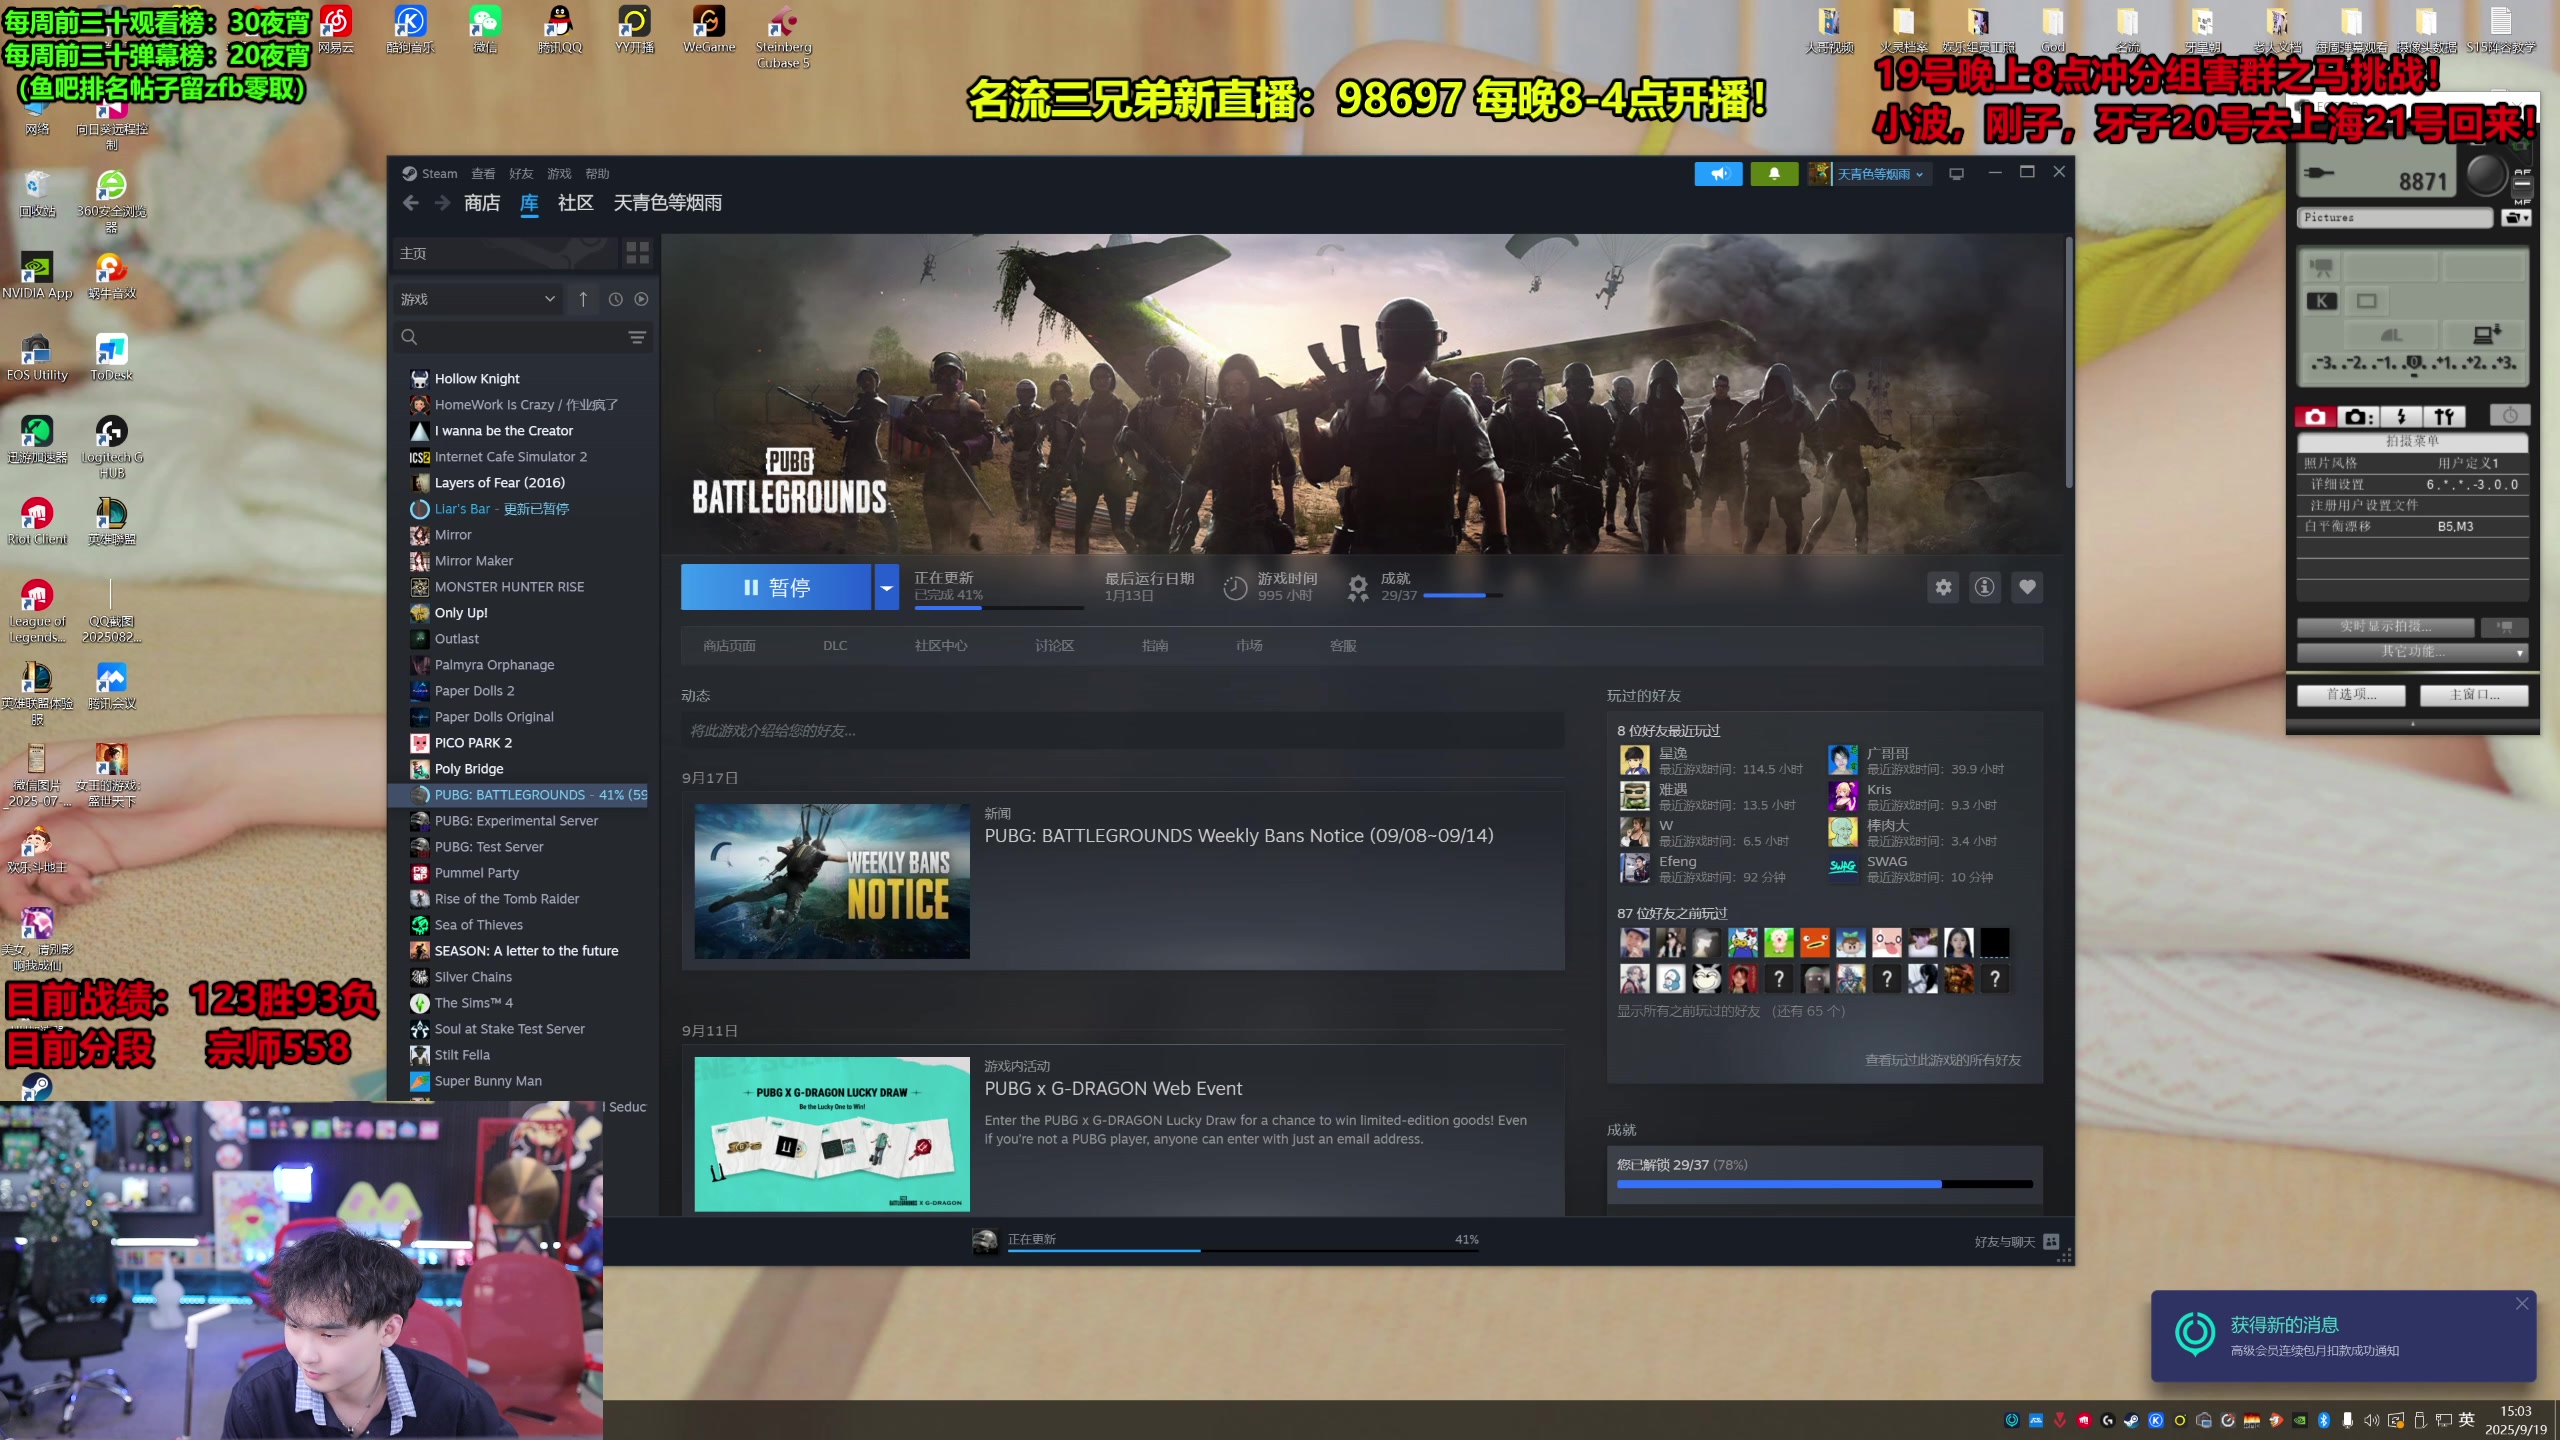Collapse EOS Utility panel bottom arrow
Screen dimensions: 2560x1440
[2412, 723]
